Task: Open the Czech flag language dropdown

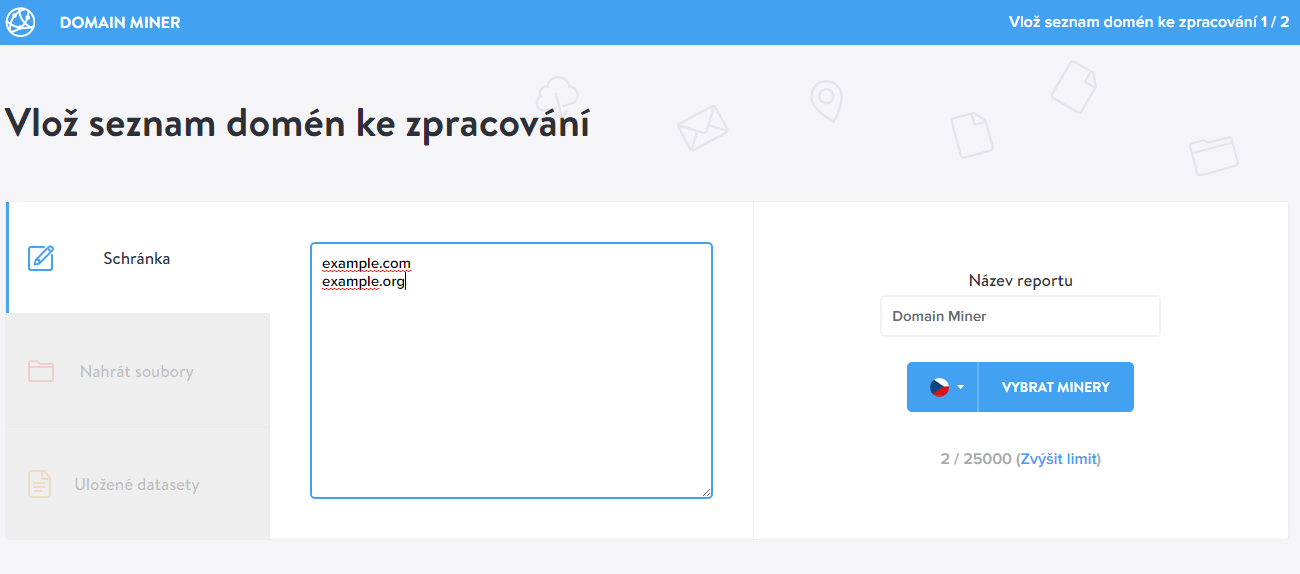Action: click(942, 387)
